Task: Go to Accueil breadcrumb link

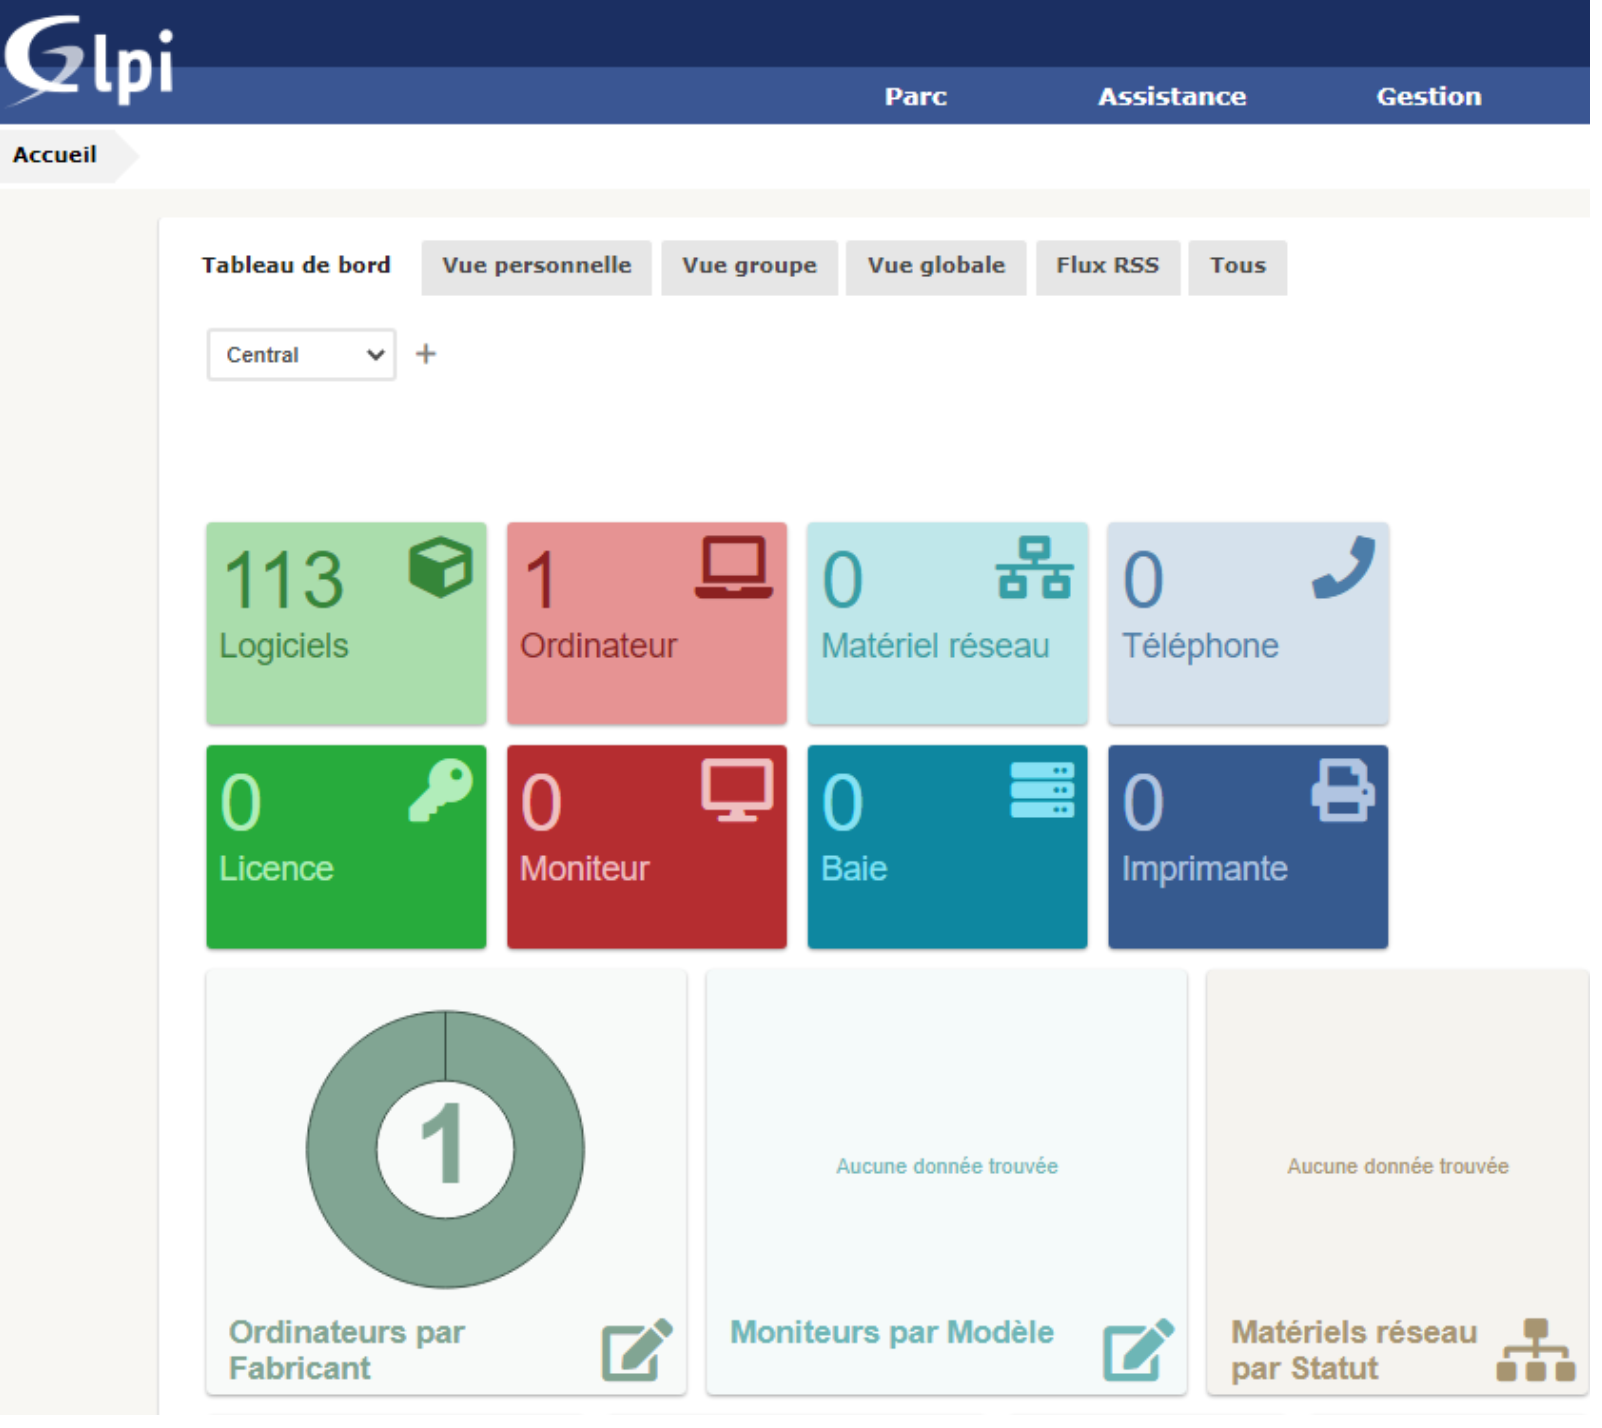Action: click(55, 155)
